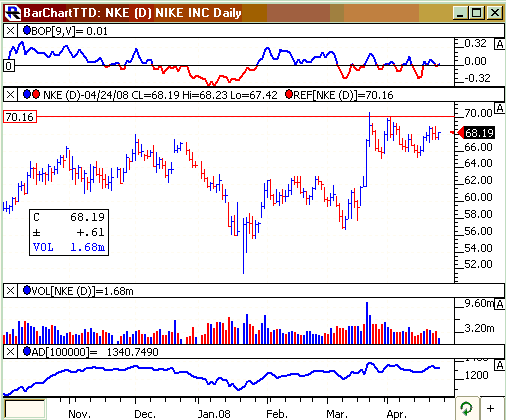Toggle autoscale A on price pane
The height and width of the screenshot is (420, 506).
[499, 108]
